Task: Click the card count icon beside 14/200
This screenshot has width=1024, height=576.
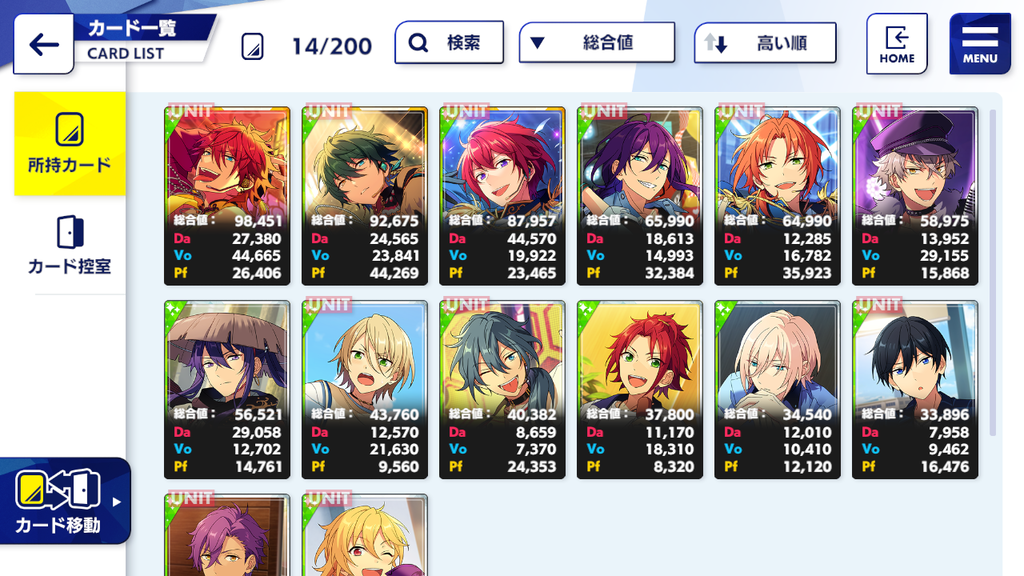Action: click(253, 46)
